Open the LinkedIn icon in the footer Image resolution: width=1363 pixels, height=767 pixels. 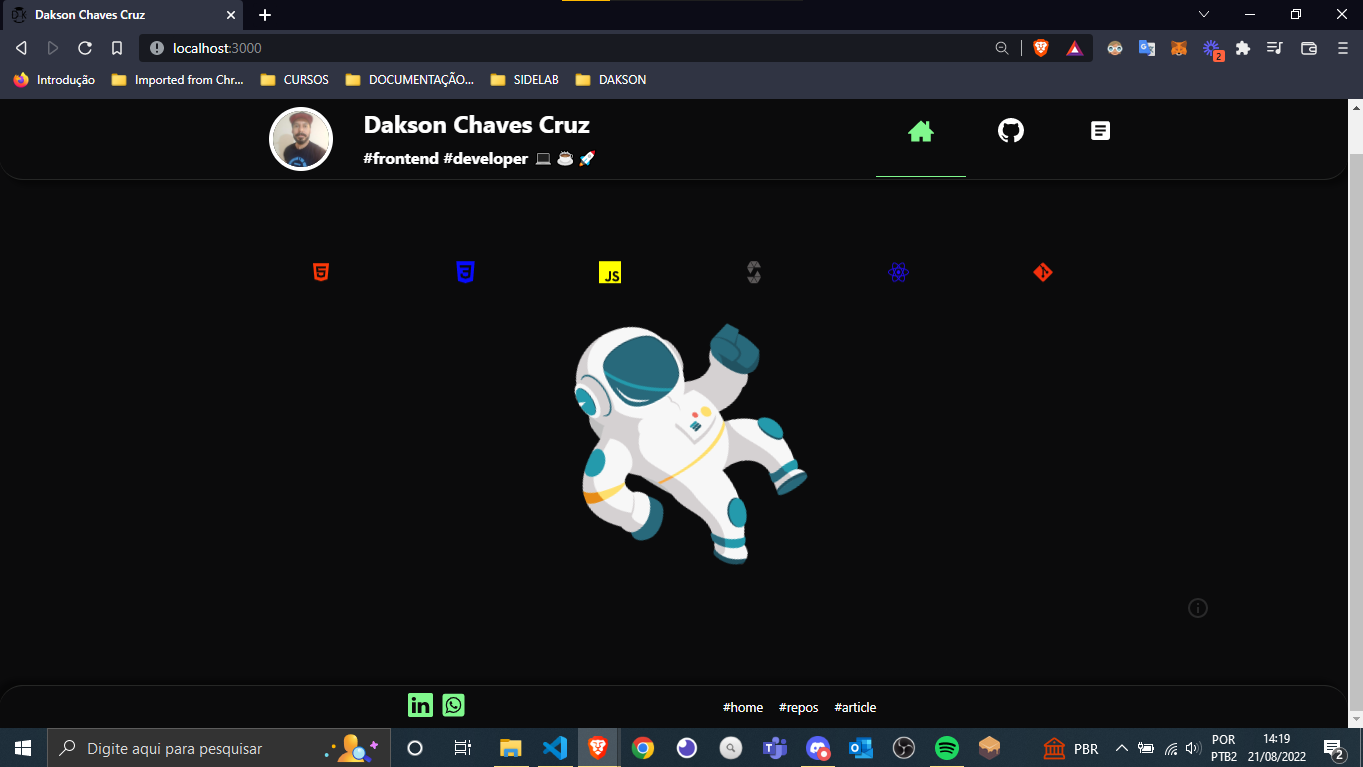(420, 704)
